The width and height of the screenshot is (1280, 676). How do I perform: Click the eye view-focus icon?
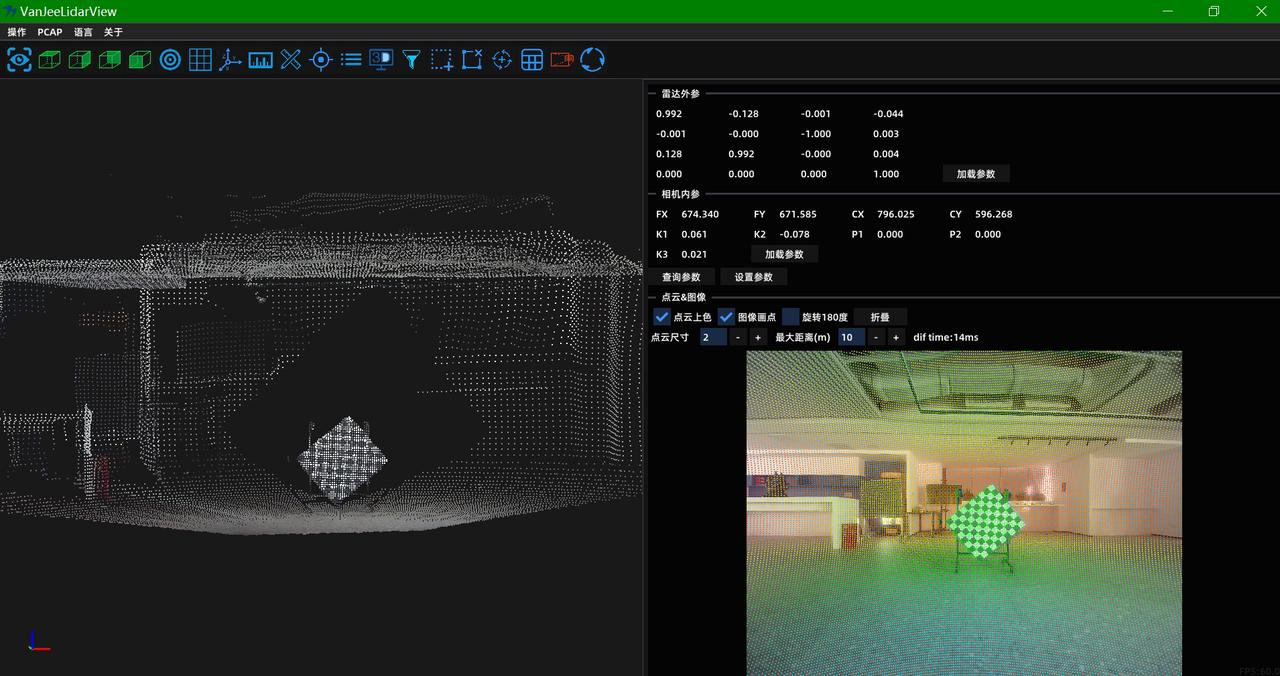(19, 60)
